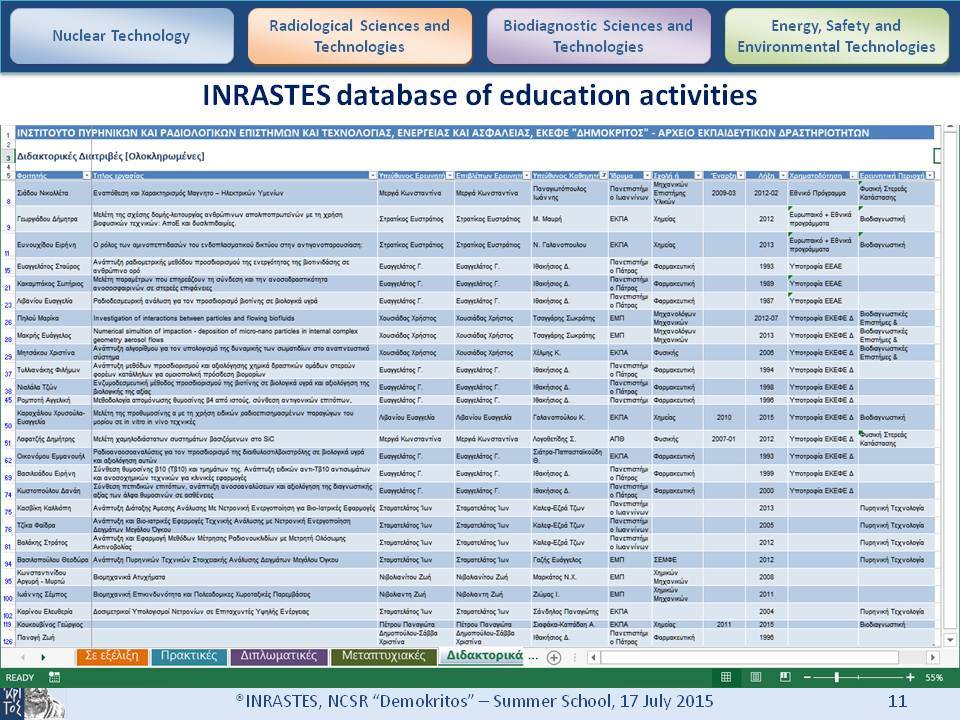Switch to the Πρακτικές sheet tab
Image resolution: width=960 pixels, height=720 pixels.
189,656
